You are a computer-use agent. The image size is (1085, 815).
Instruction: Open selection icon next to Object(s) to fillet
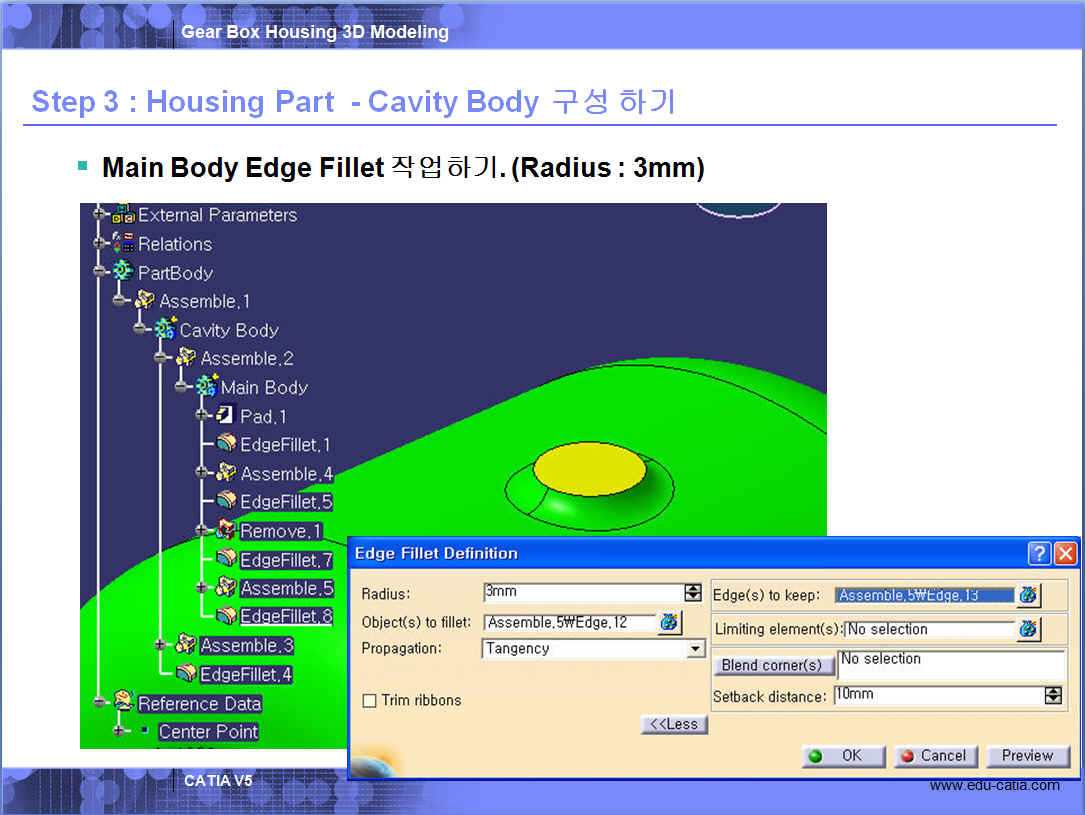tap(669, 623)
